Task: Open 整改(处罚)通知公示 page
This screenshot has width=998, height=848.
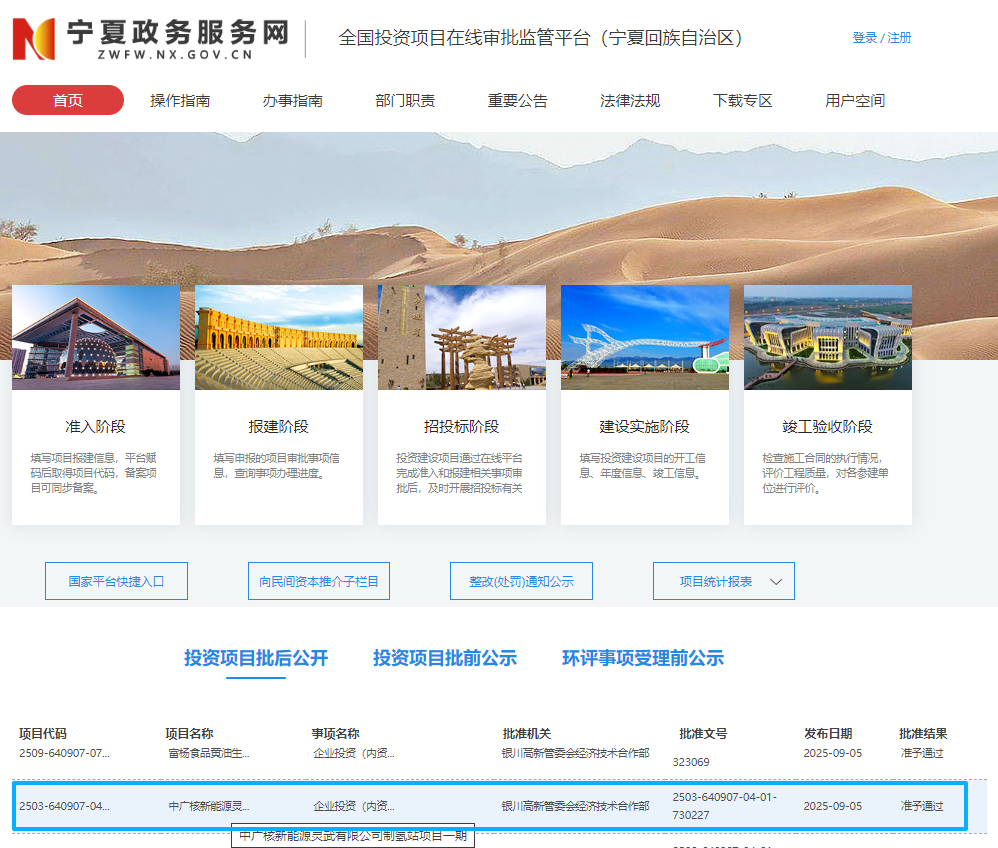Action: 520,581
